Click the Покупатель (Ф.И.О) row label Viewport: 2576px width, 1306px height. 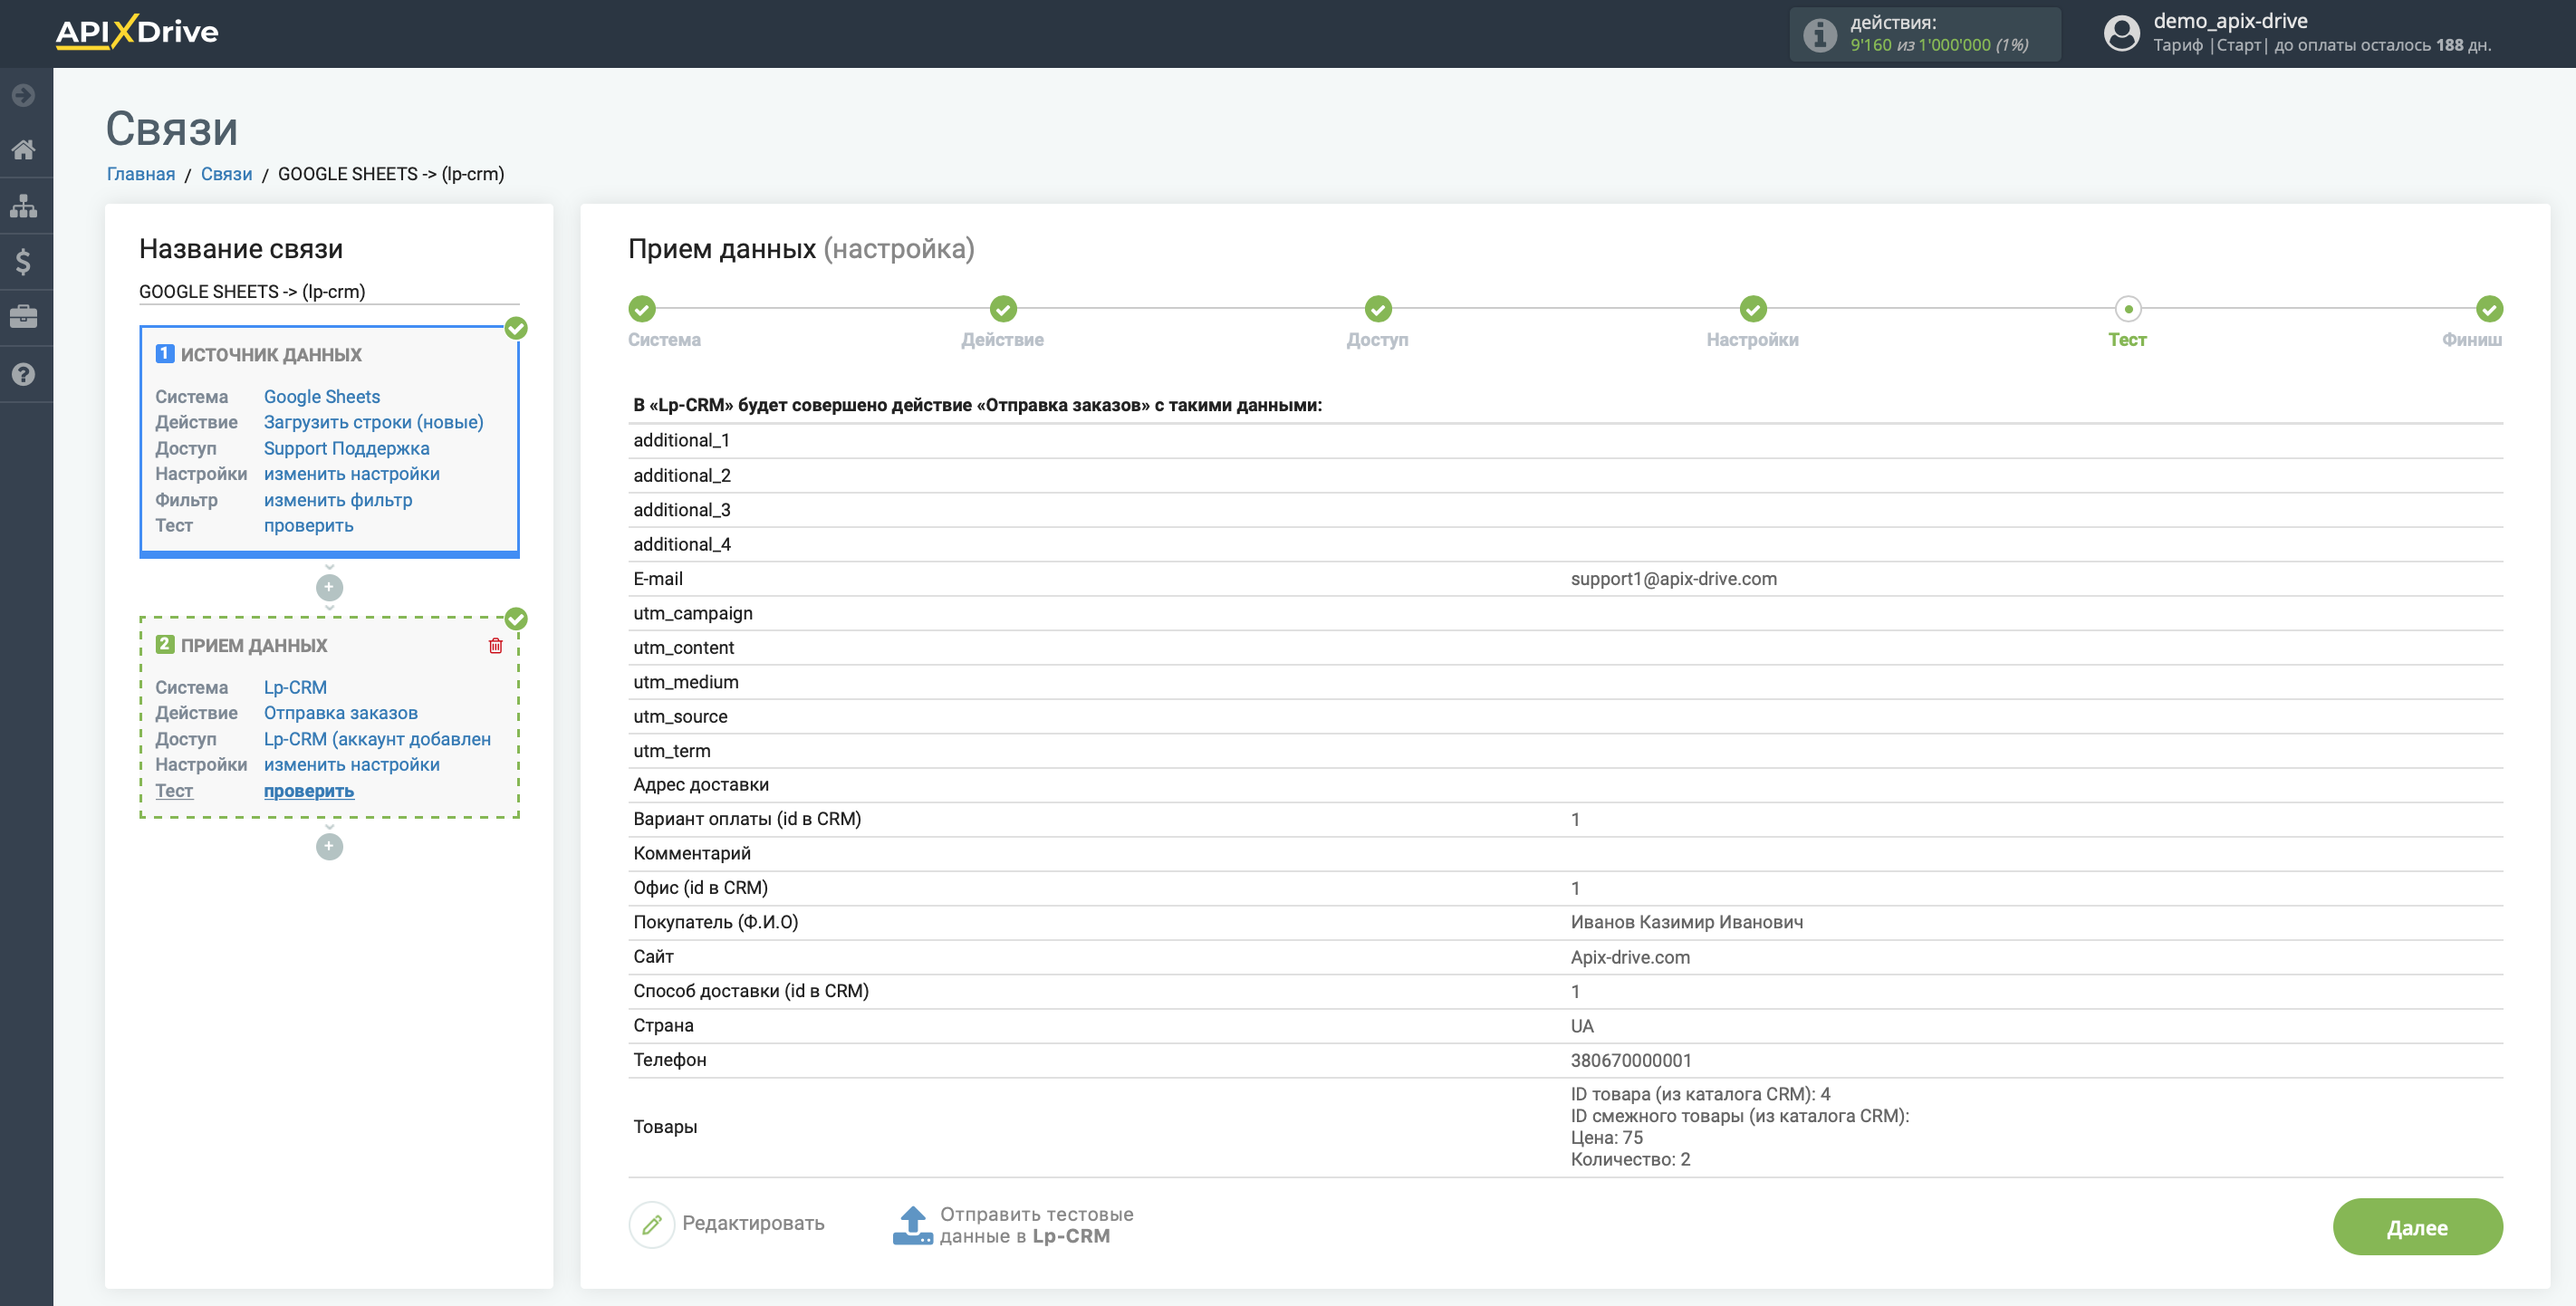tap(715, 922)
